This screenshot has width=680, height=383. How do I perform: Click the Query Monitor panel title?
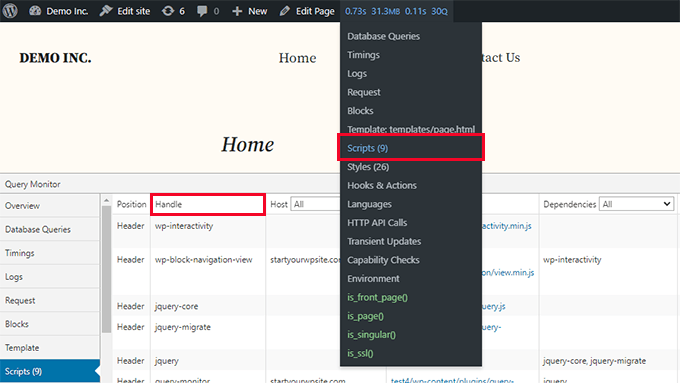pyautogui.click(x=33, y=184)
